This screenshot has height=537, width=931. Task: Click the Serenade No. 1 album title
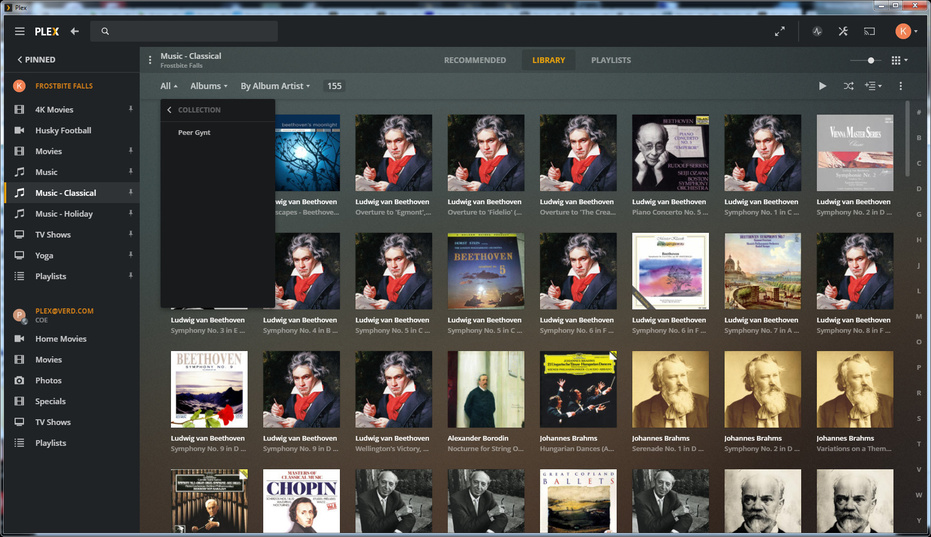(667, 448)
